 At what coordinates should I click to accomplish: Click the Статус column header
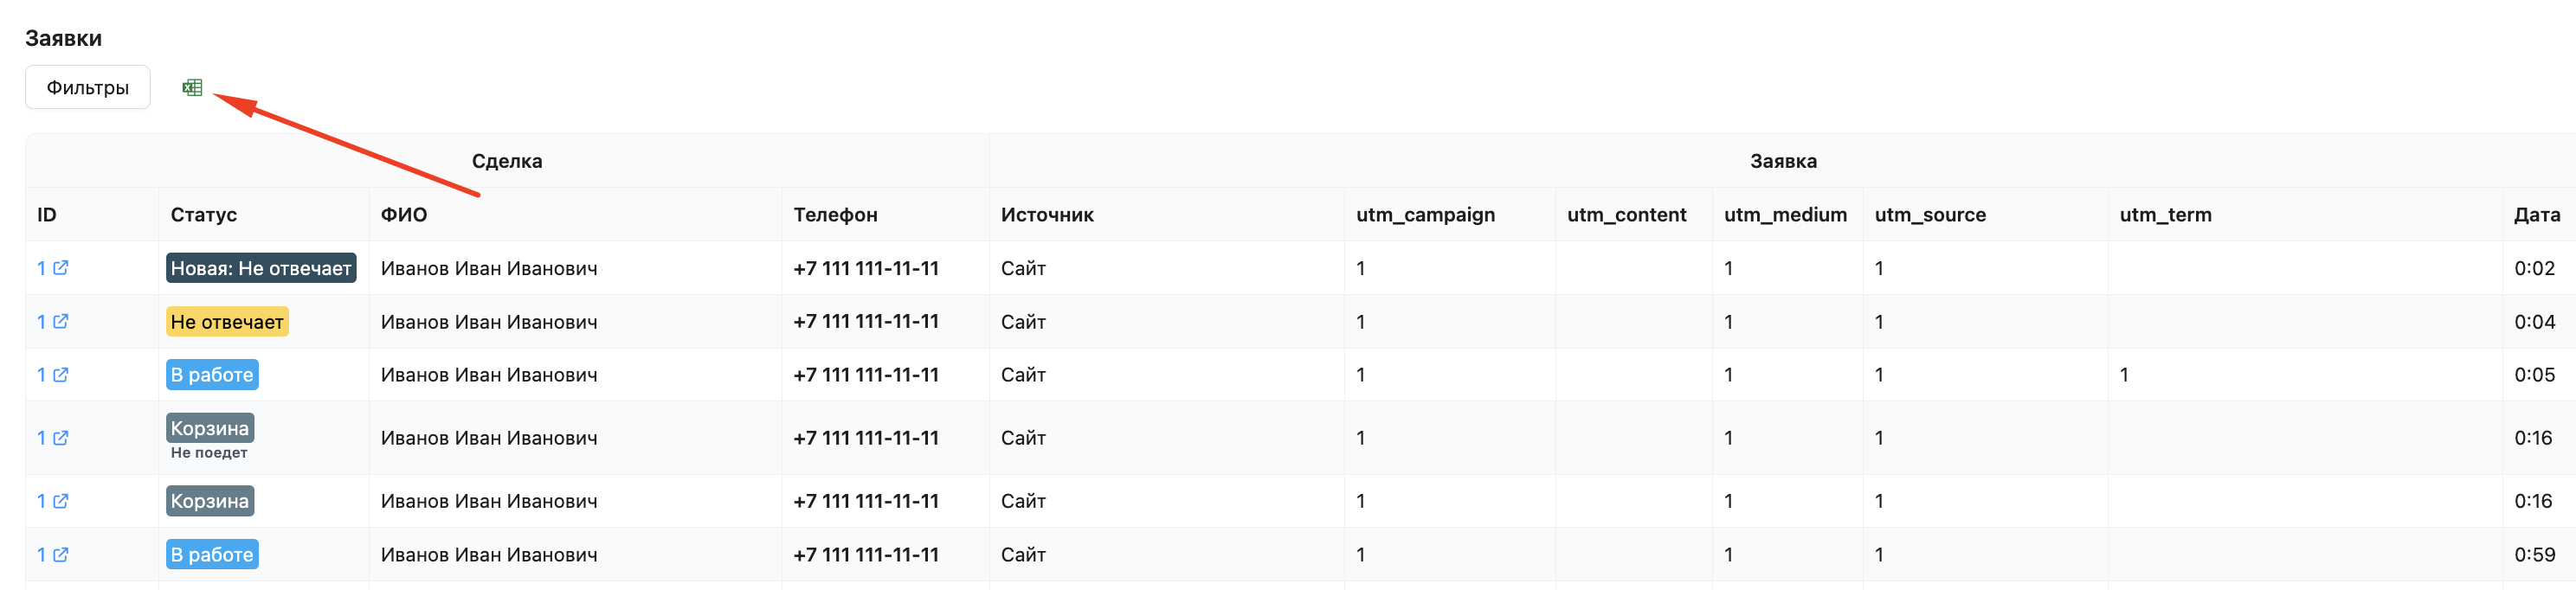click(x=204, y=215)
